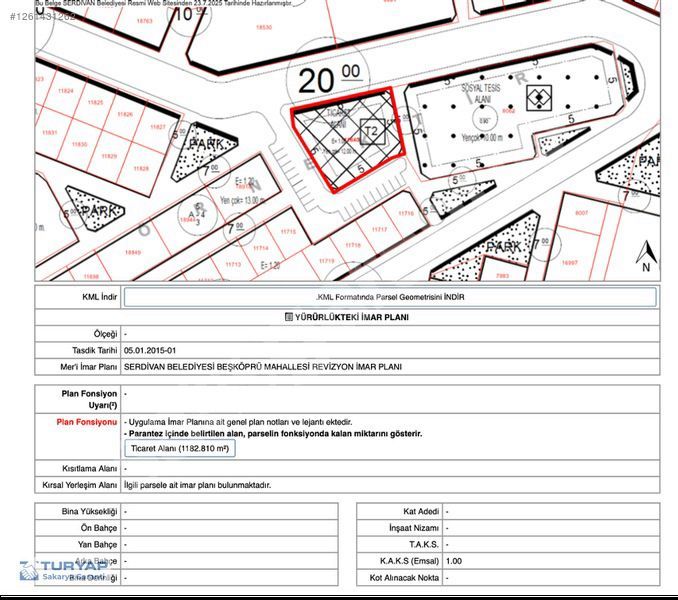Select the north arrow compass on the map

pyautogui.click(x=646, y=256)
